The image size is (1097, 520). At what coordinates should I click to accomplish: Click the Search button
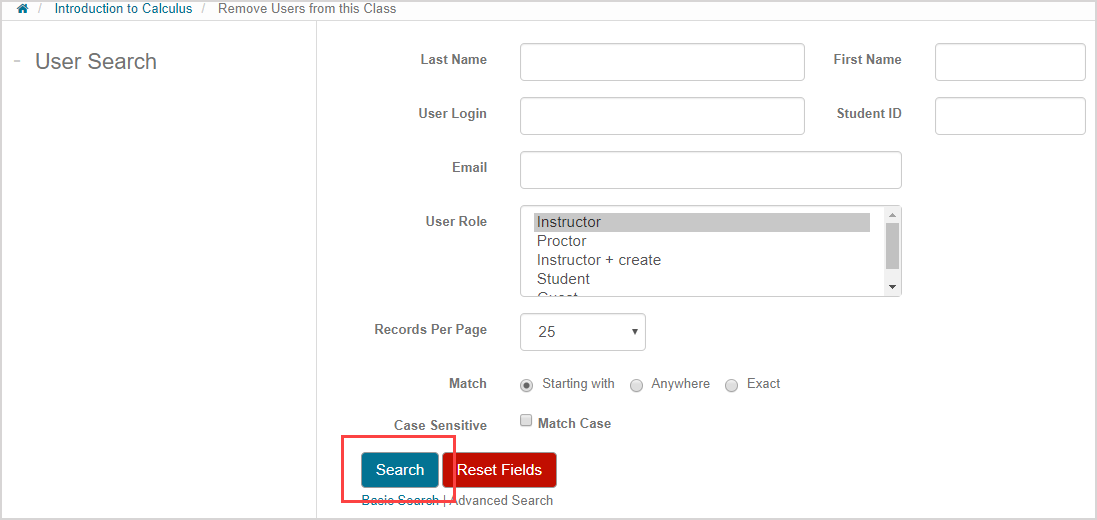coord(400,470)
